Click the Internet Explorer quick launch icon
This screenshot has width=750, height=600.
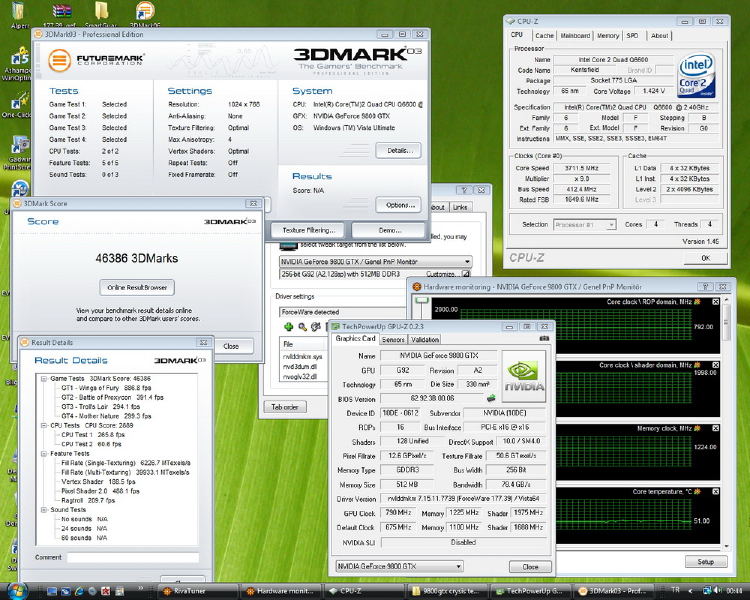(79, 592)
